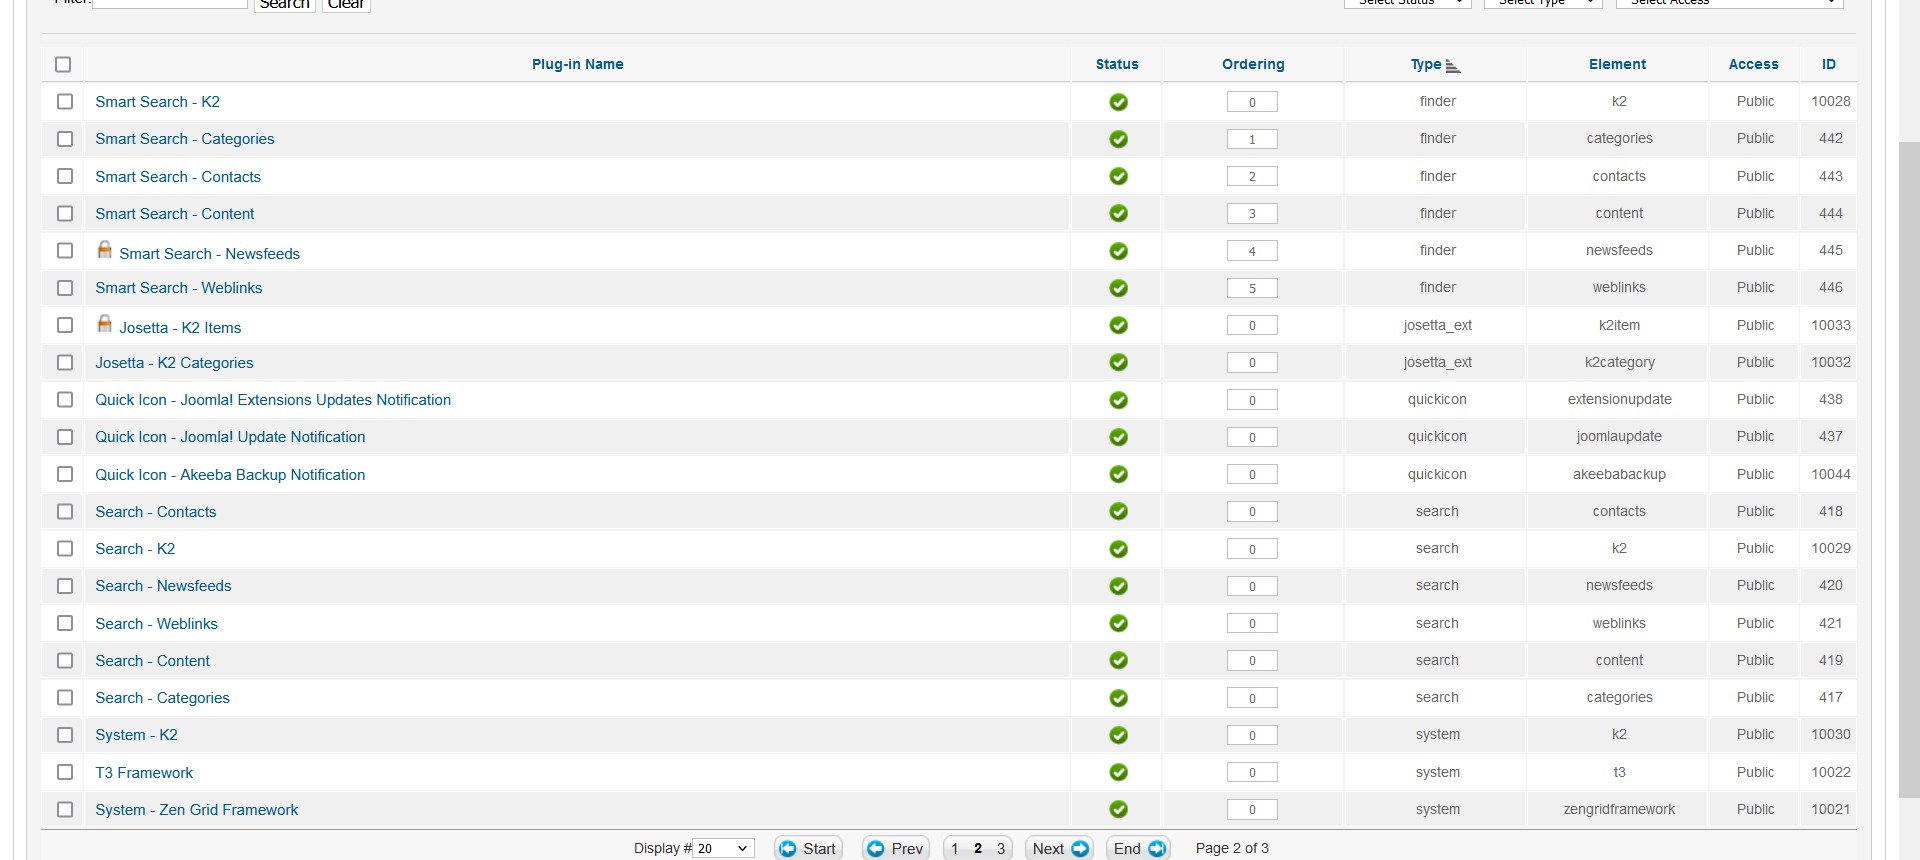This screenshot has height=860, width=1920.
Task: Open the System - K2 plugin link
Action: [x=136, y=735]
